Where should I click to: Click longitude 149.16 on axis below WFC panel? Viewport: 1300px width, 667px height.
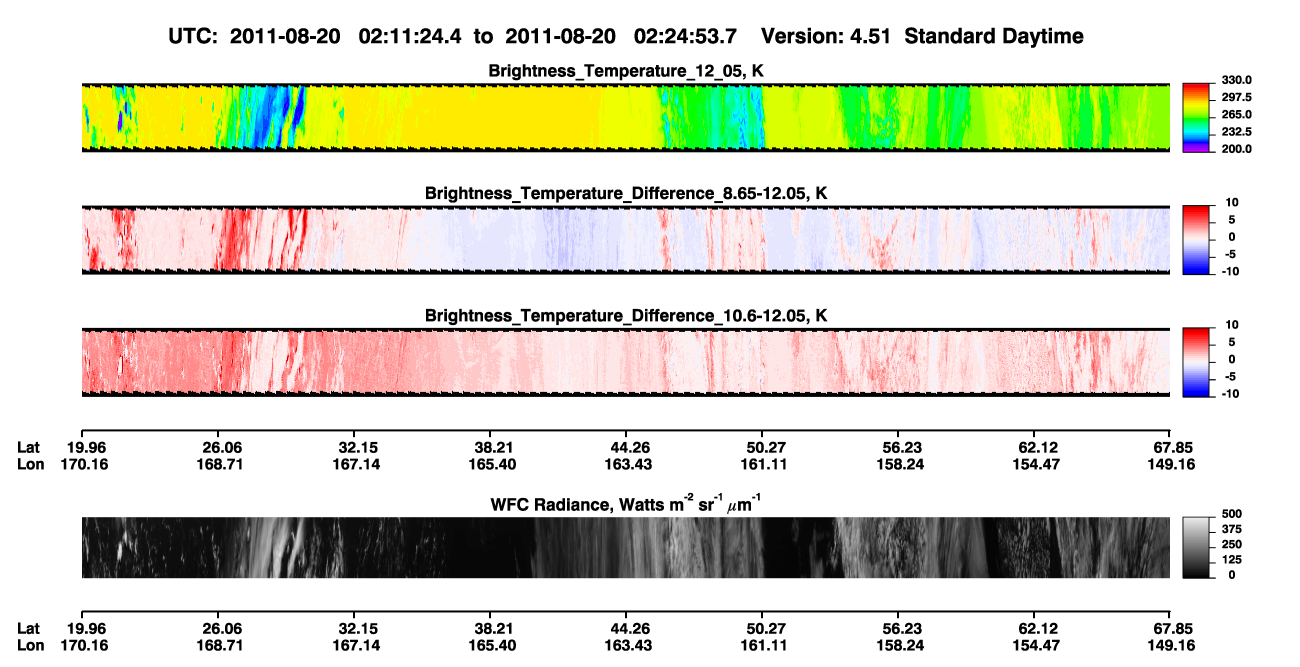pos(1173,647)
